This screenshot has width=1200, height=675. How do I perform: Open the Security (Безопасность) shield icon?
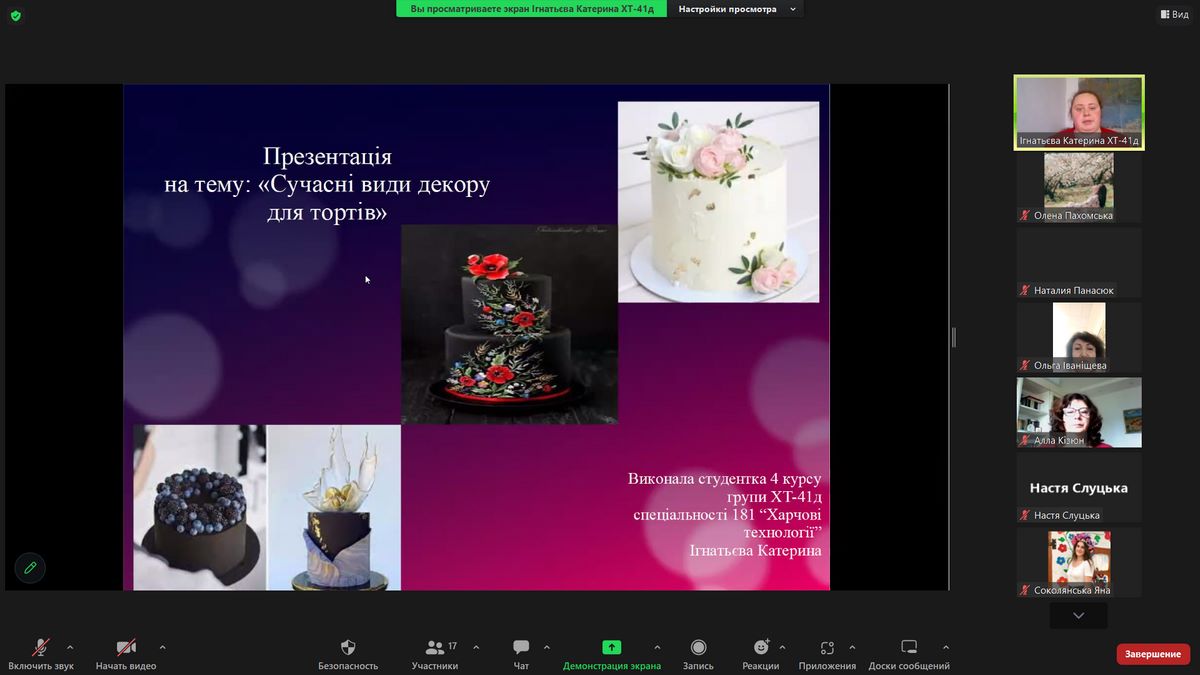coord(348,648)
